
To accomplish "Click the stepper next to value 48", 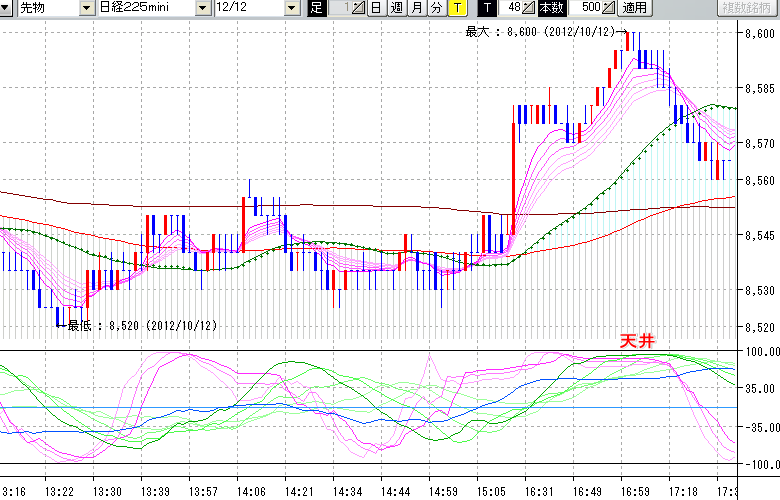I will point(529,8).
